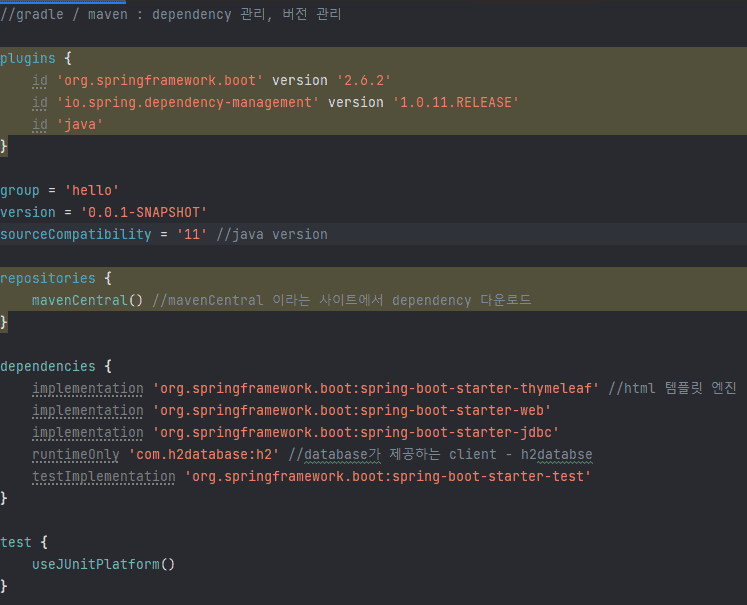Image resolution: width=747 pixels, height=605 pixels.
Task: Click the 'org.springframework.boot' plugin id string
Action: (160, 81)
